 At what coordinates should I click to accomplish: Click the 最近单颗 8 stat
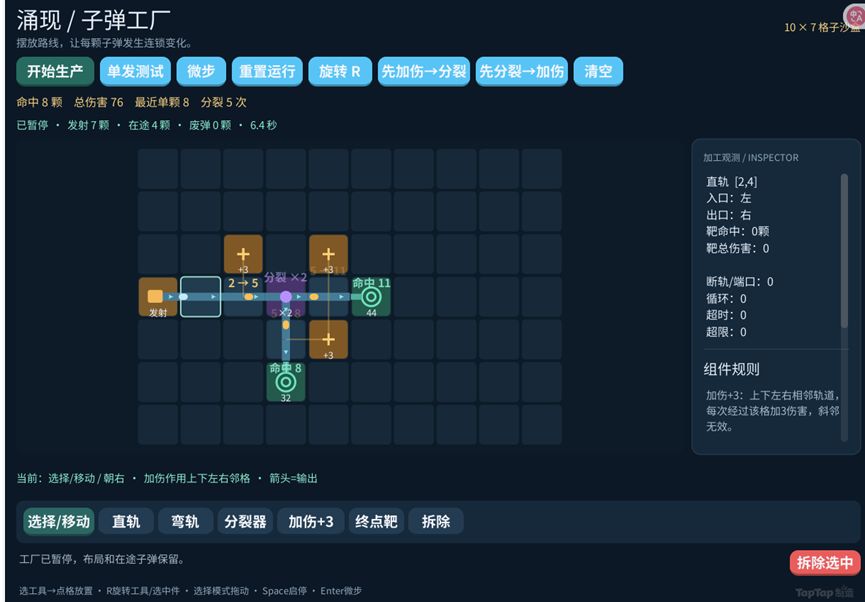162,102
